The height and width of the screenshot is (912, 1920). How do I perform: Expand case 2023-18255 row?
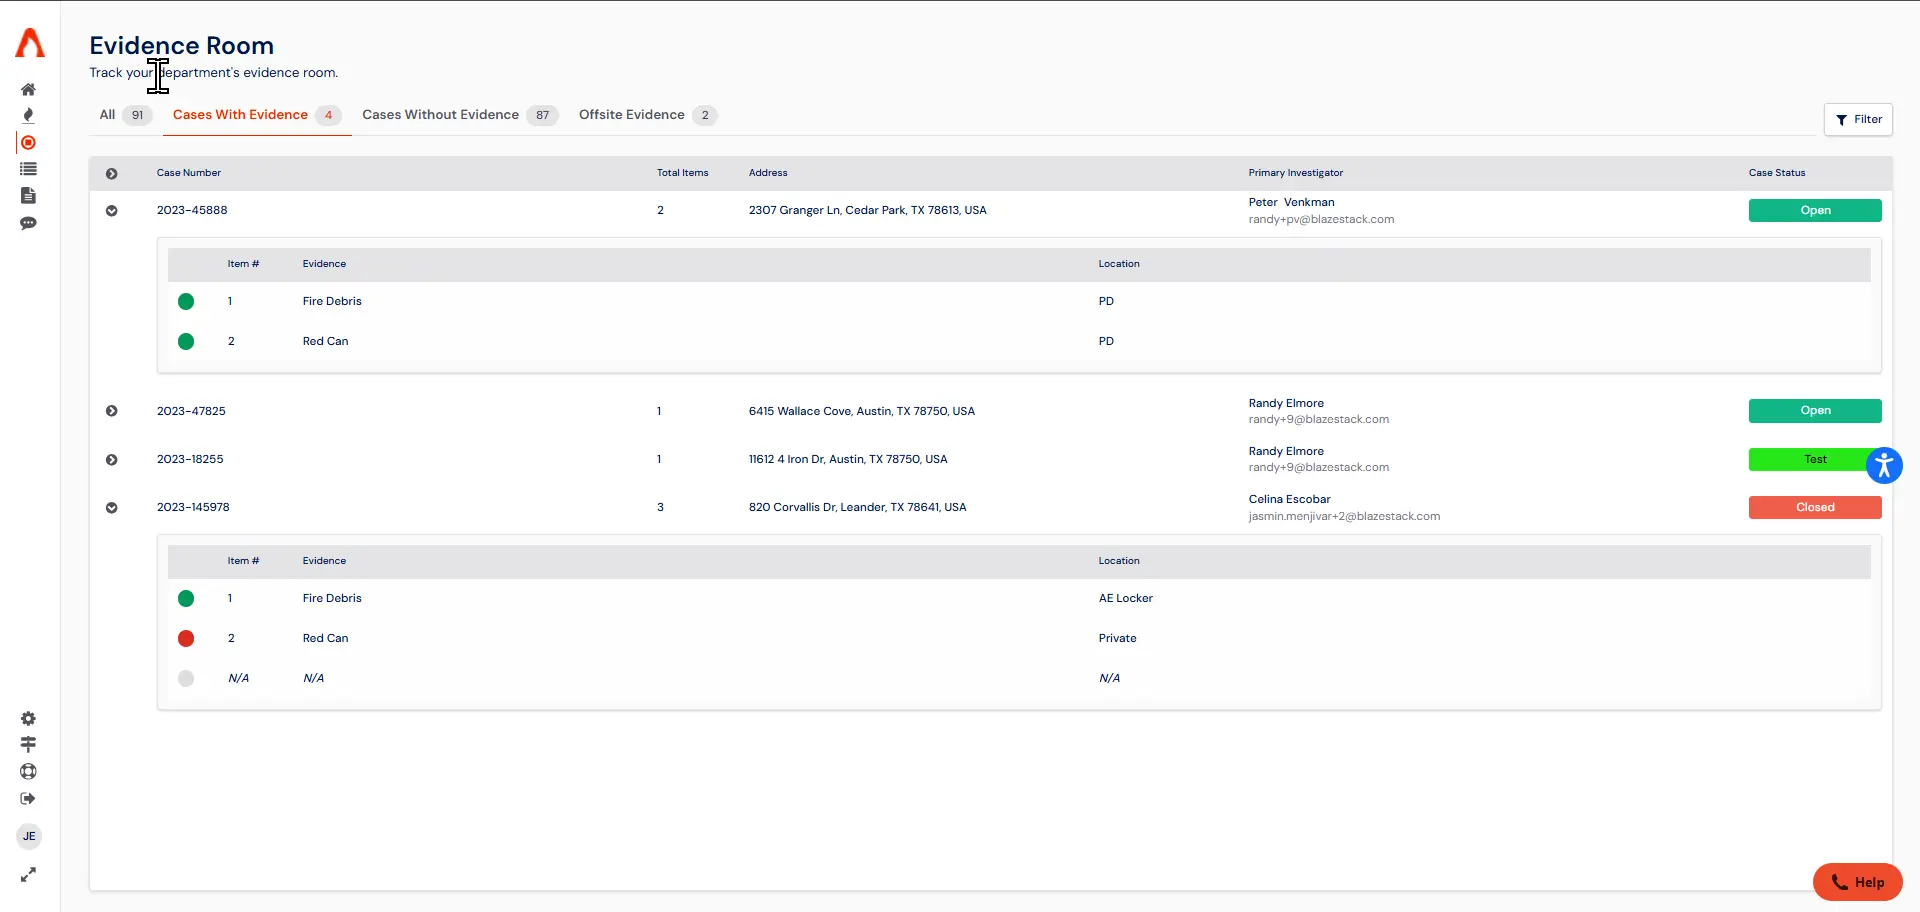click(112, 460)
